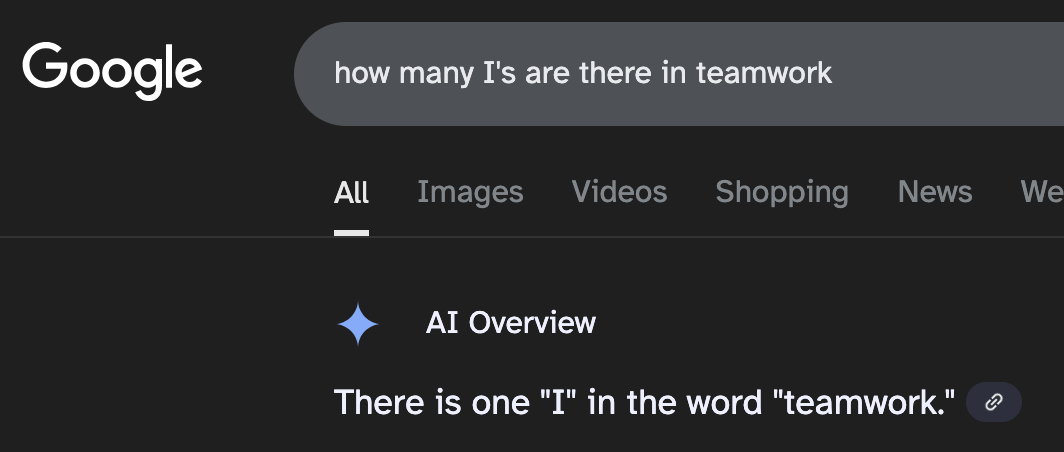The width and height of the screenshot is (1064, 452).
Task: Go to Google home via logo
Action: click(112, 71)
